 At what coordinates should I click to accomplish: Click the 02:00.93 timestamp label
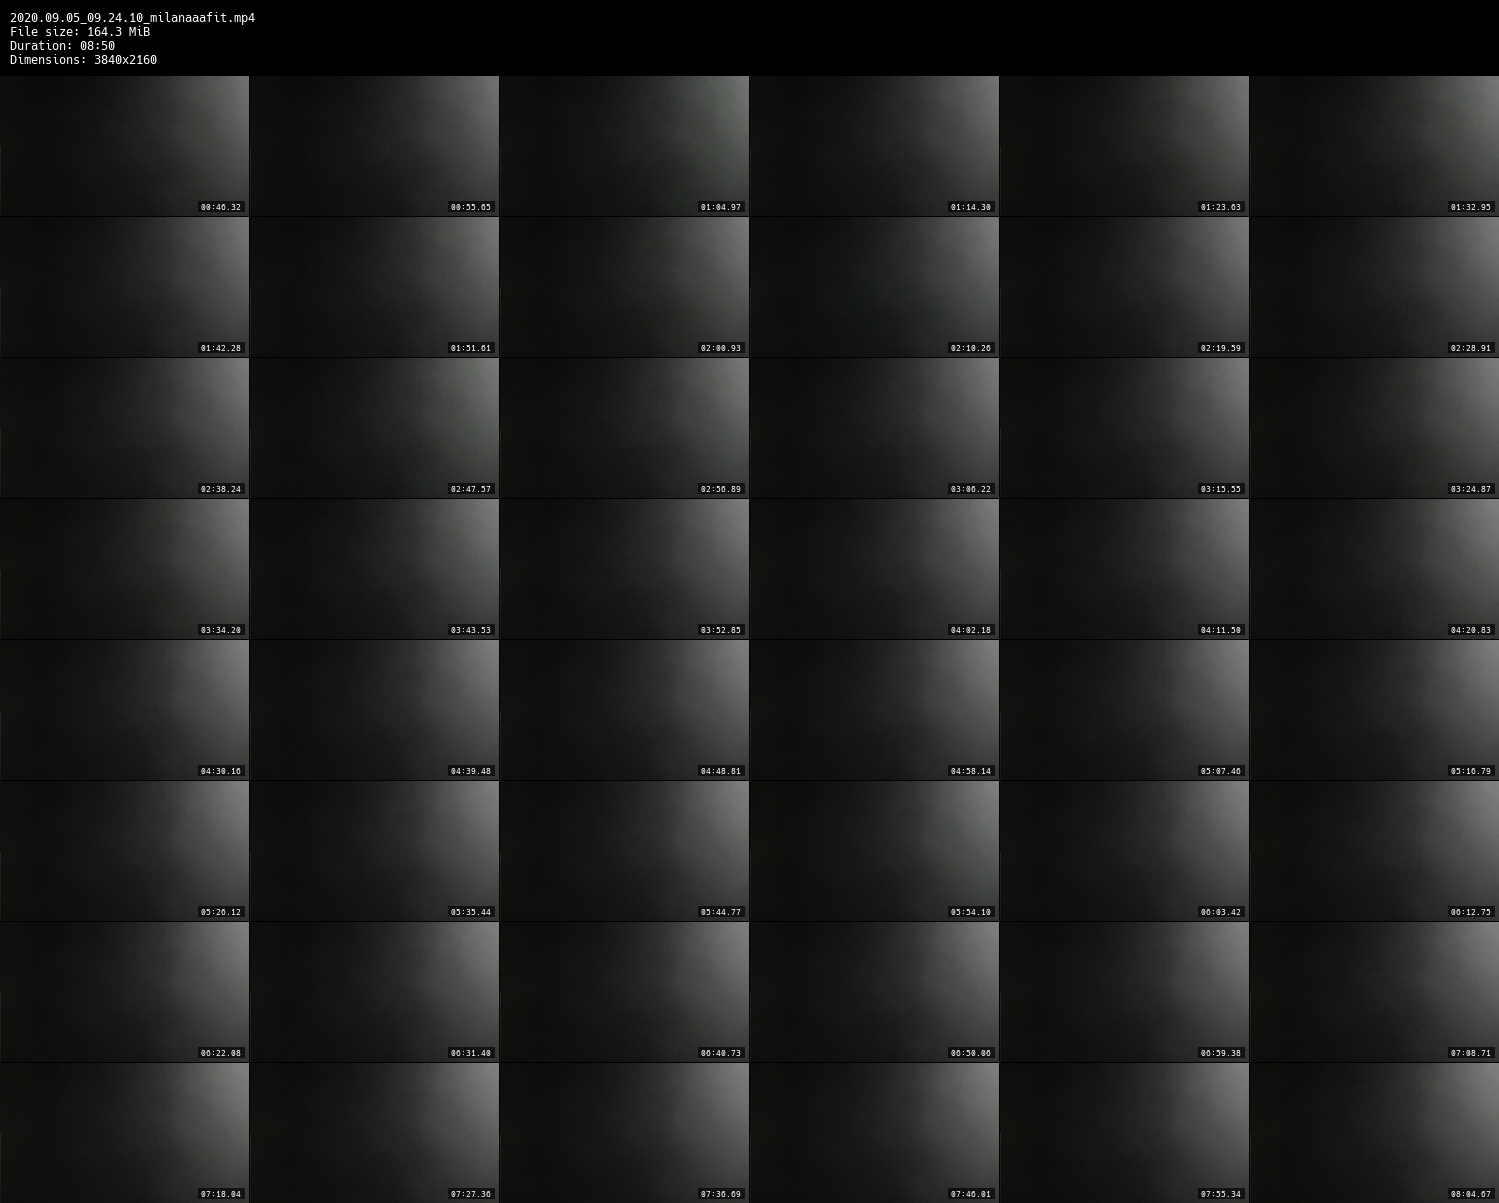coord(721,349)
